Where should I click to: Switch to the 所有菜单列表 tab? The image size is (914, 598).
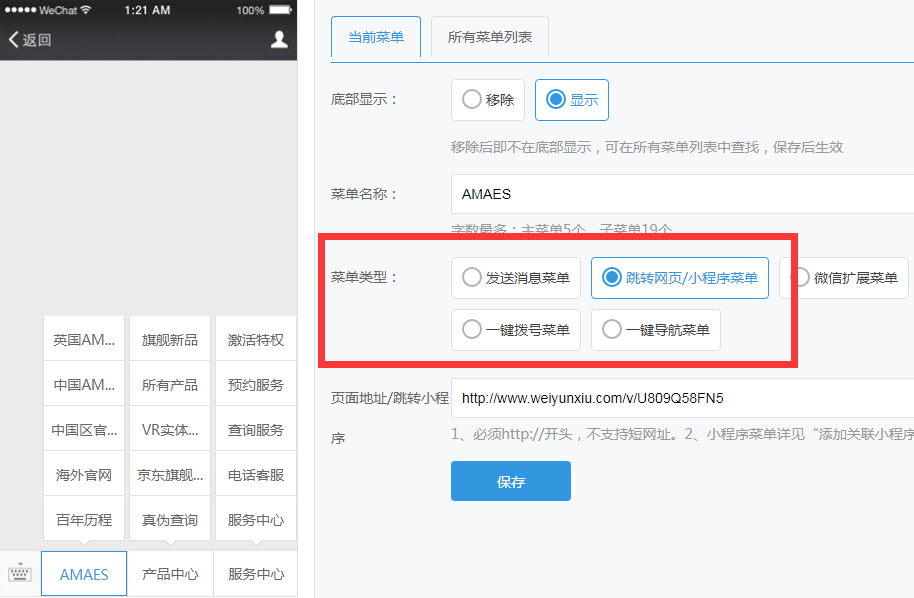click(x=490, y=38)
